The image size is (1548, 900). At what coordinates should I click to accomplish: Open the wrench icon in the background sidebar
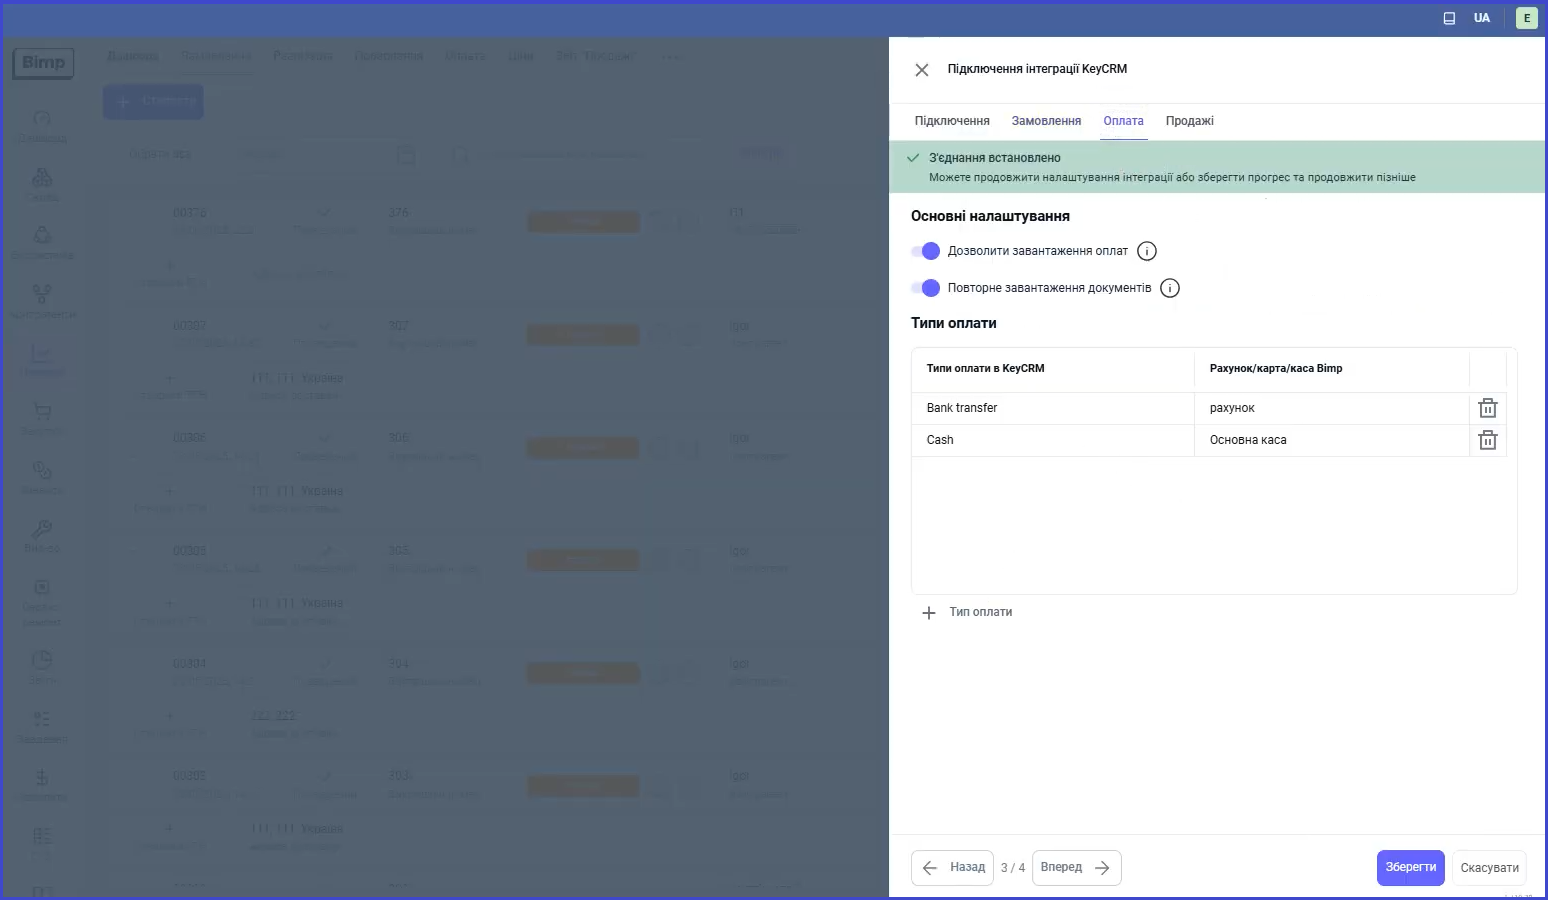coord(42,528)
